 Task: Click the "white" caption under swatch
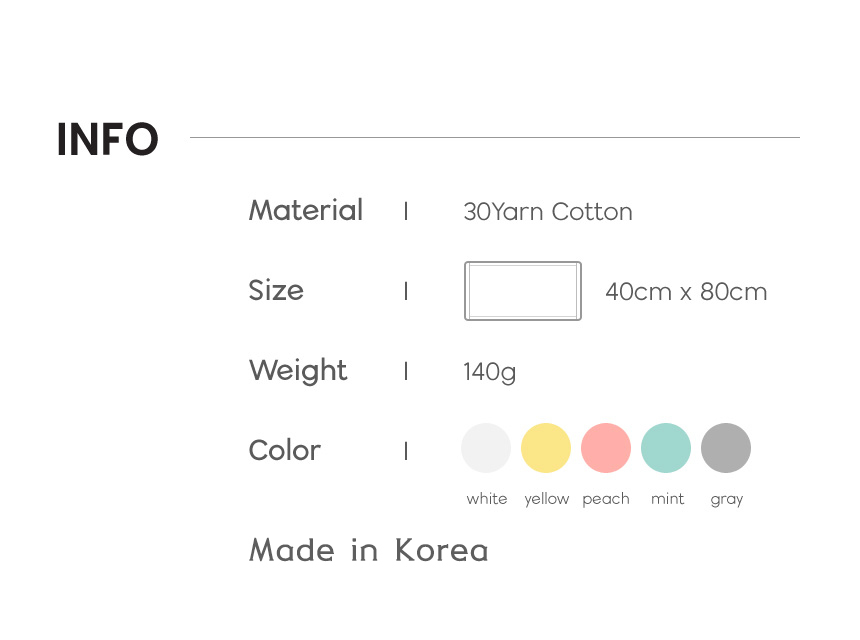(487, 499)
